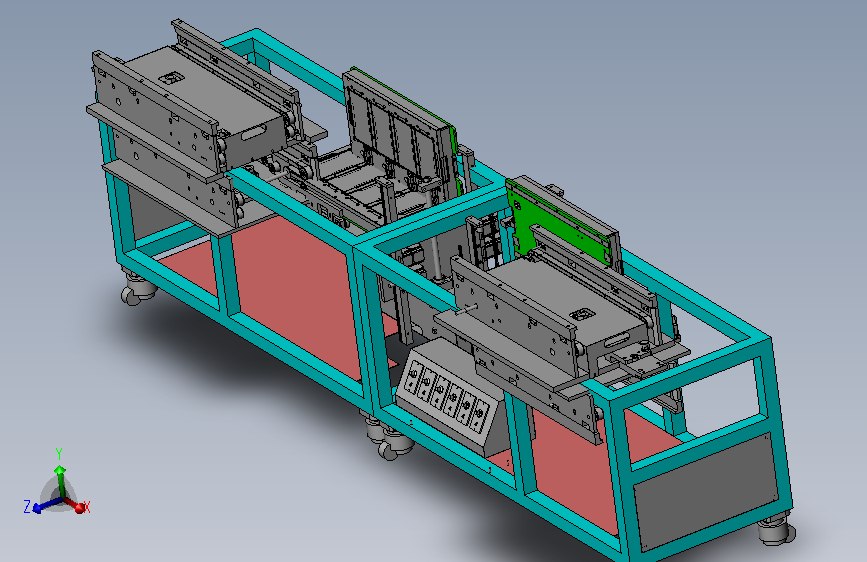The image size is (867, 562).
Task: Select the double caster wheels at the frame's middle
Action: click(387, 438)
